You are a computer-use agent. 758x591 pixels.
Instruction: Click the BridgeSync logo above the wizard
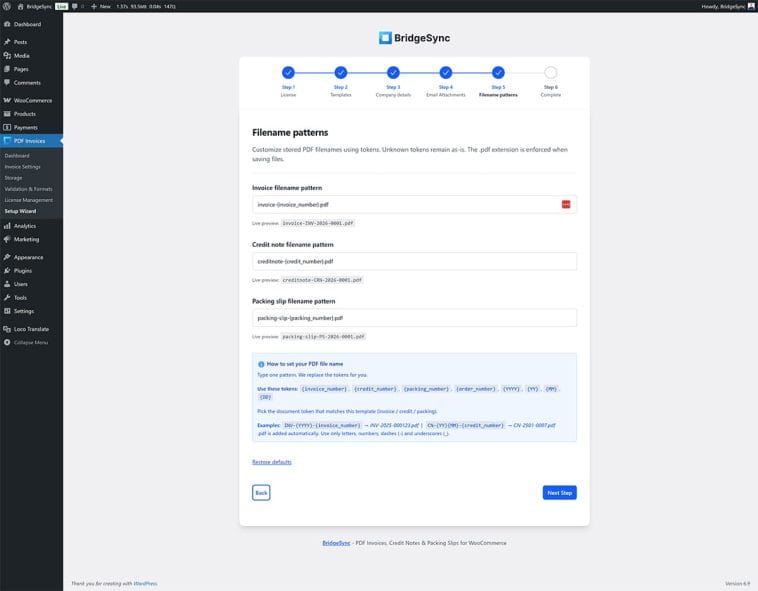click(x=414, y=38)
